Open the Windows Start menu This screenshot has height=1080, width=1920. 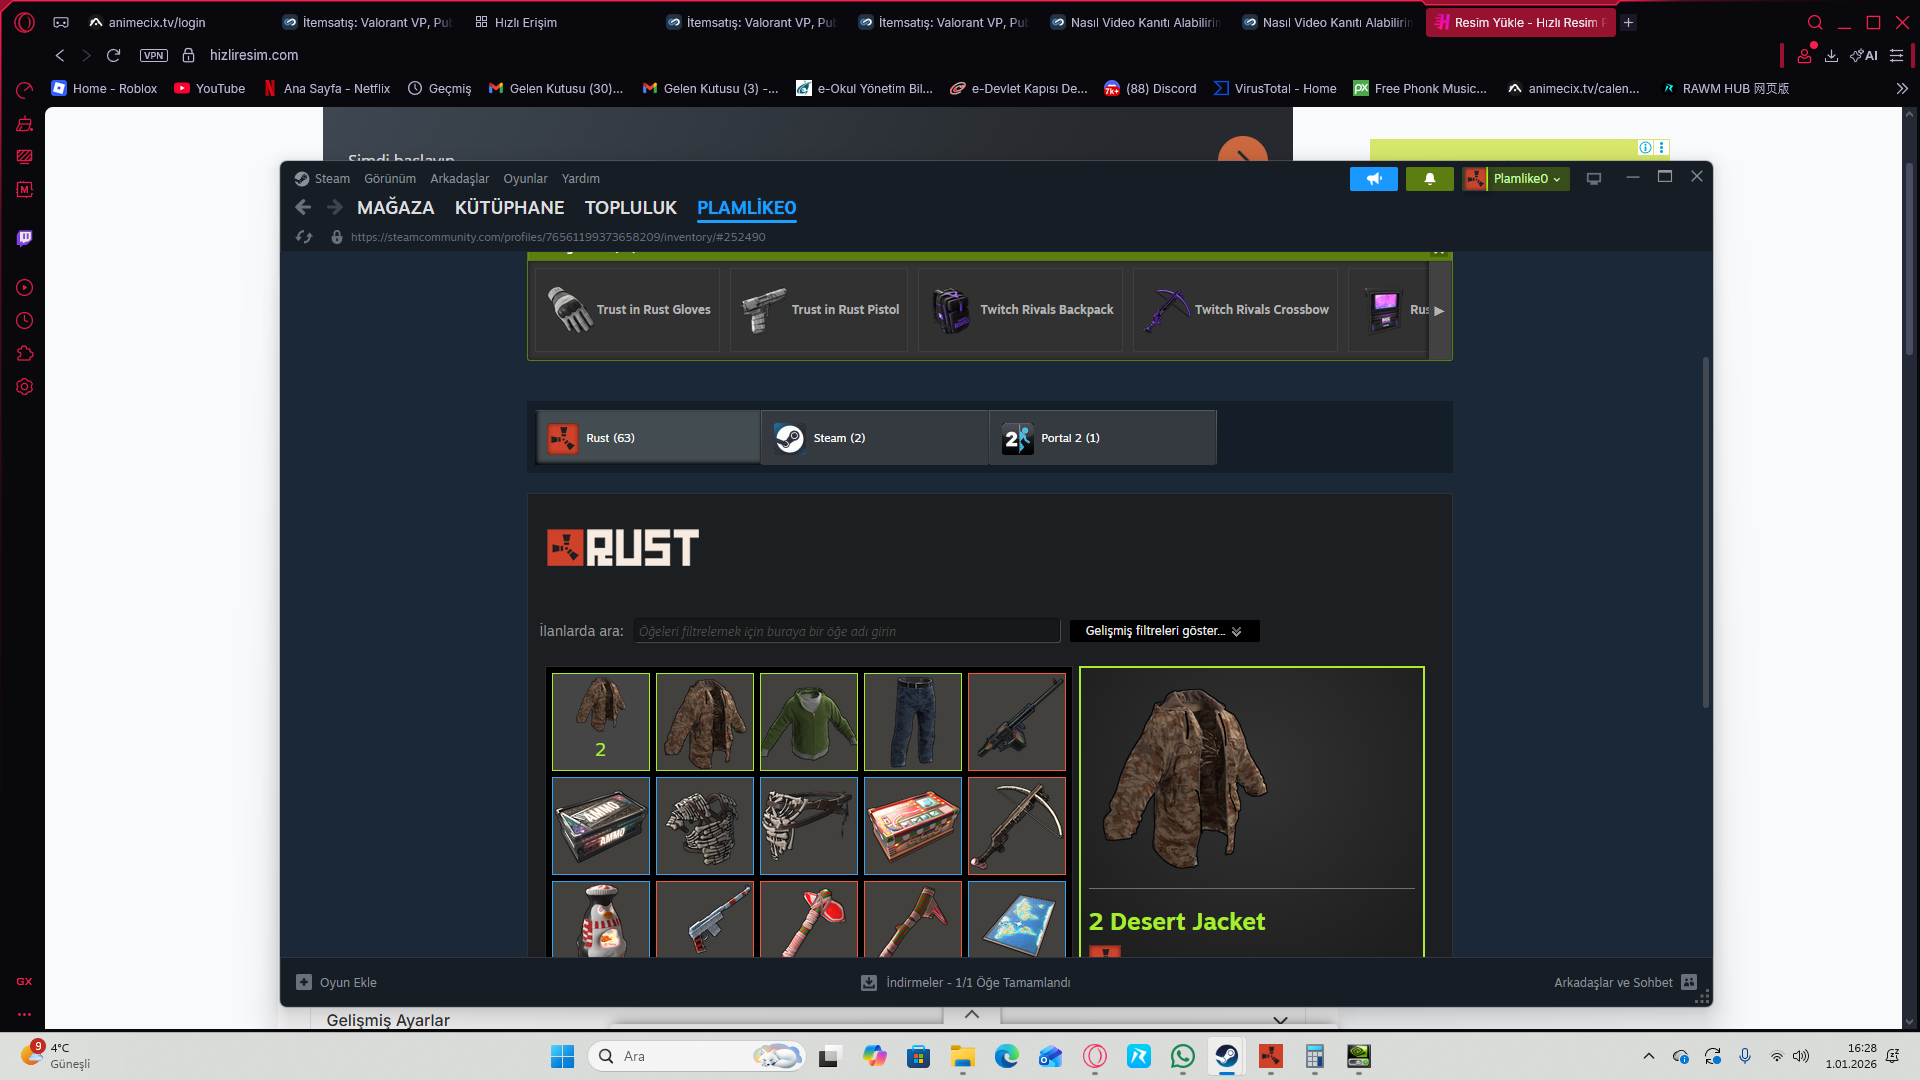pyautogui.click(x=562, y=1056)
